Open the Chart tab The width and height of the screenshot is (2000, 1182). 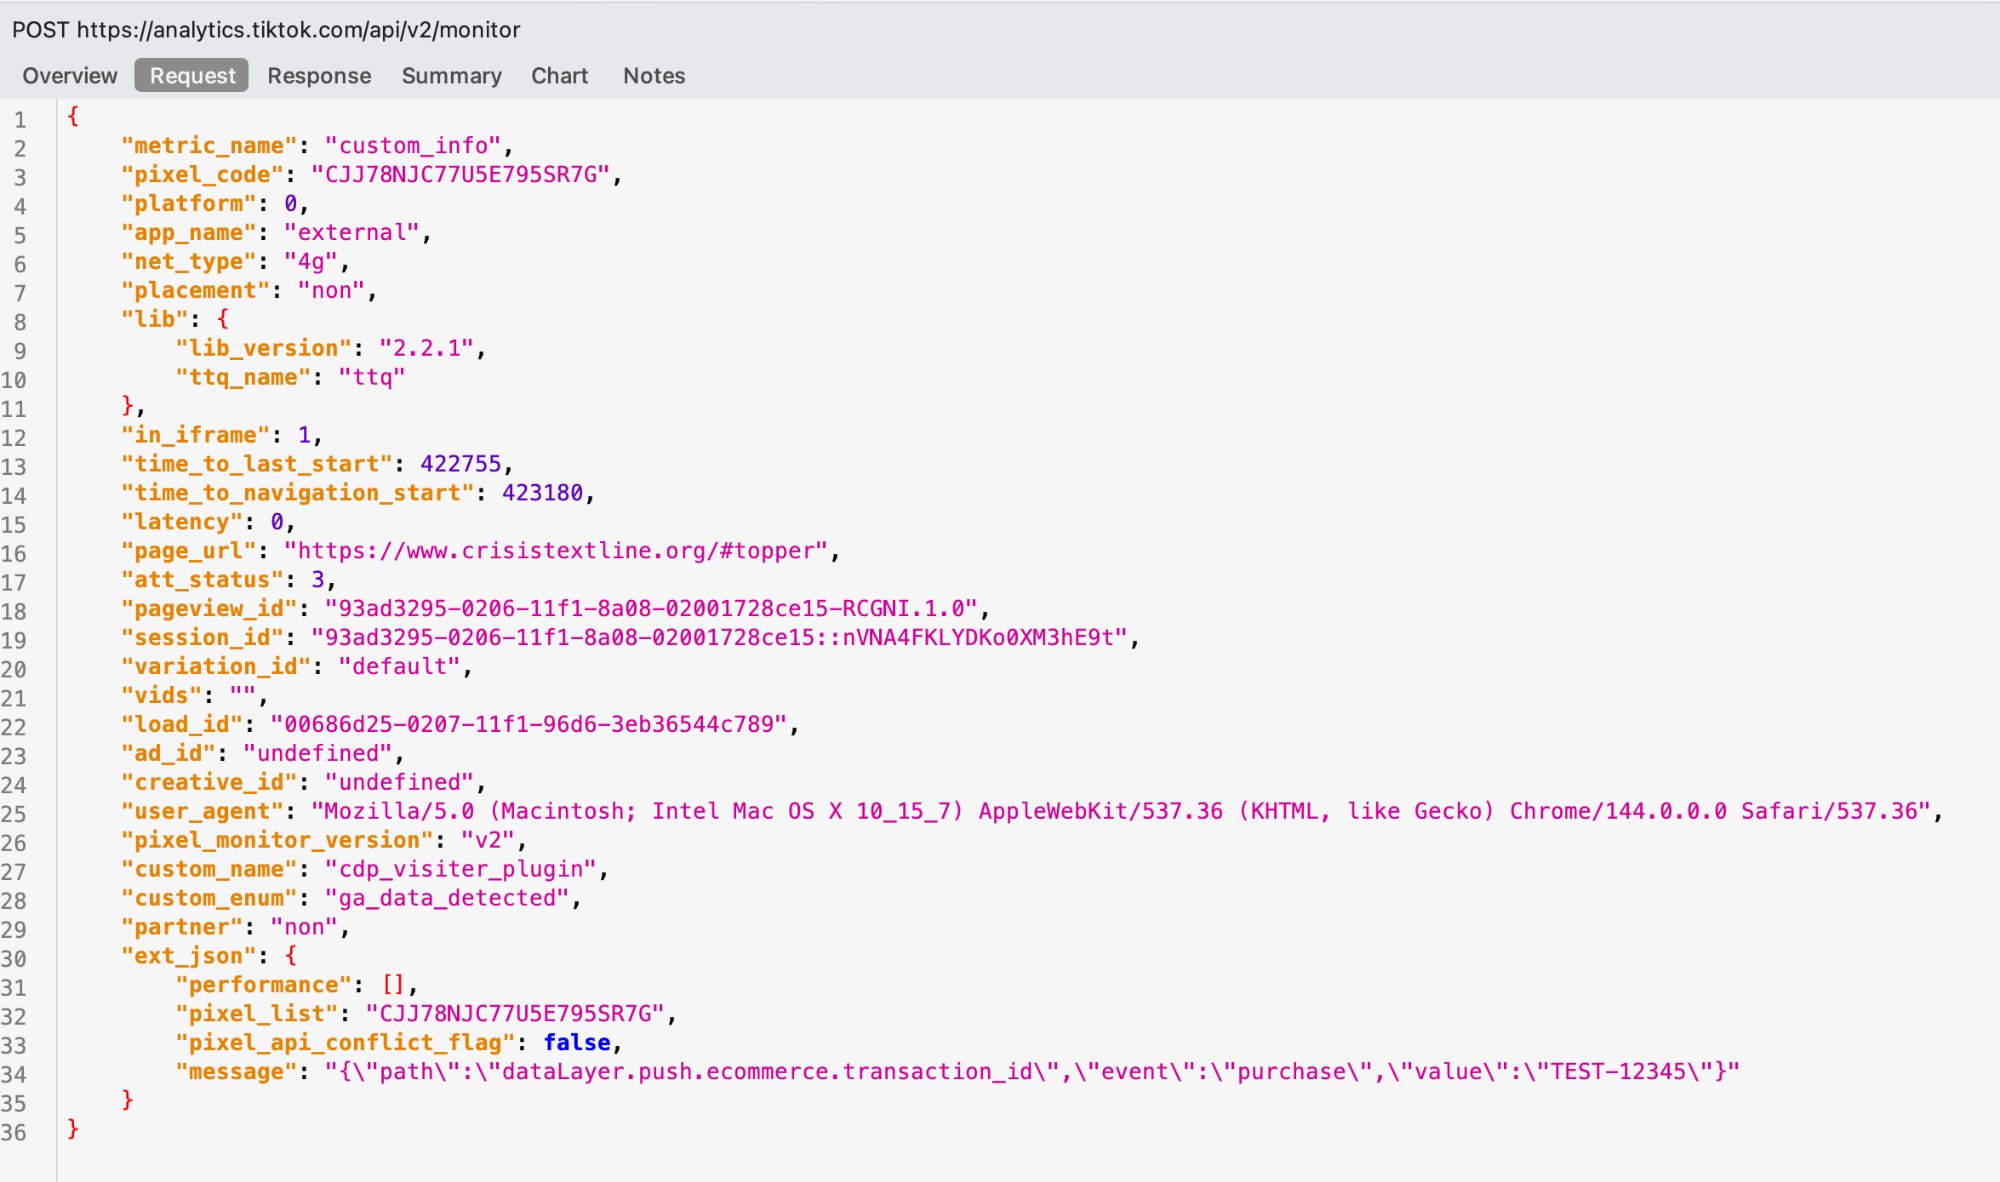click(x=559, y=75)
